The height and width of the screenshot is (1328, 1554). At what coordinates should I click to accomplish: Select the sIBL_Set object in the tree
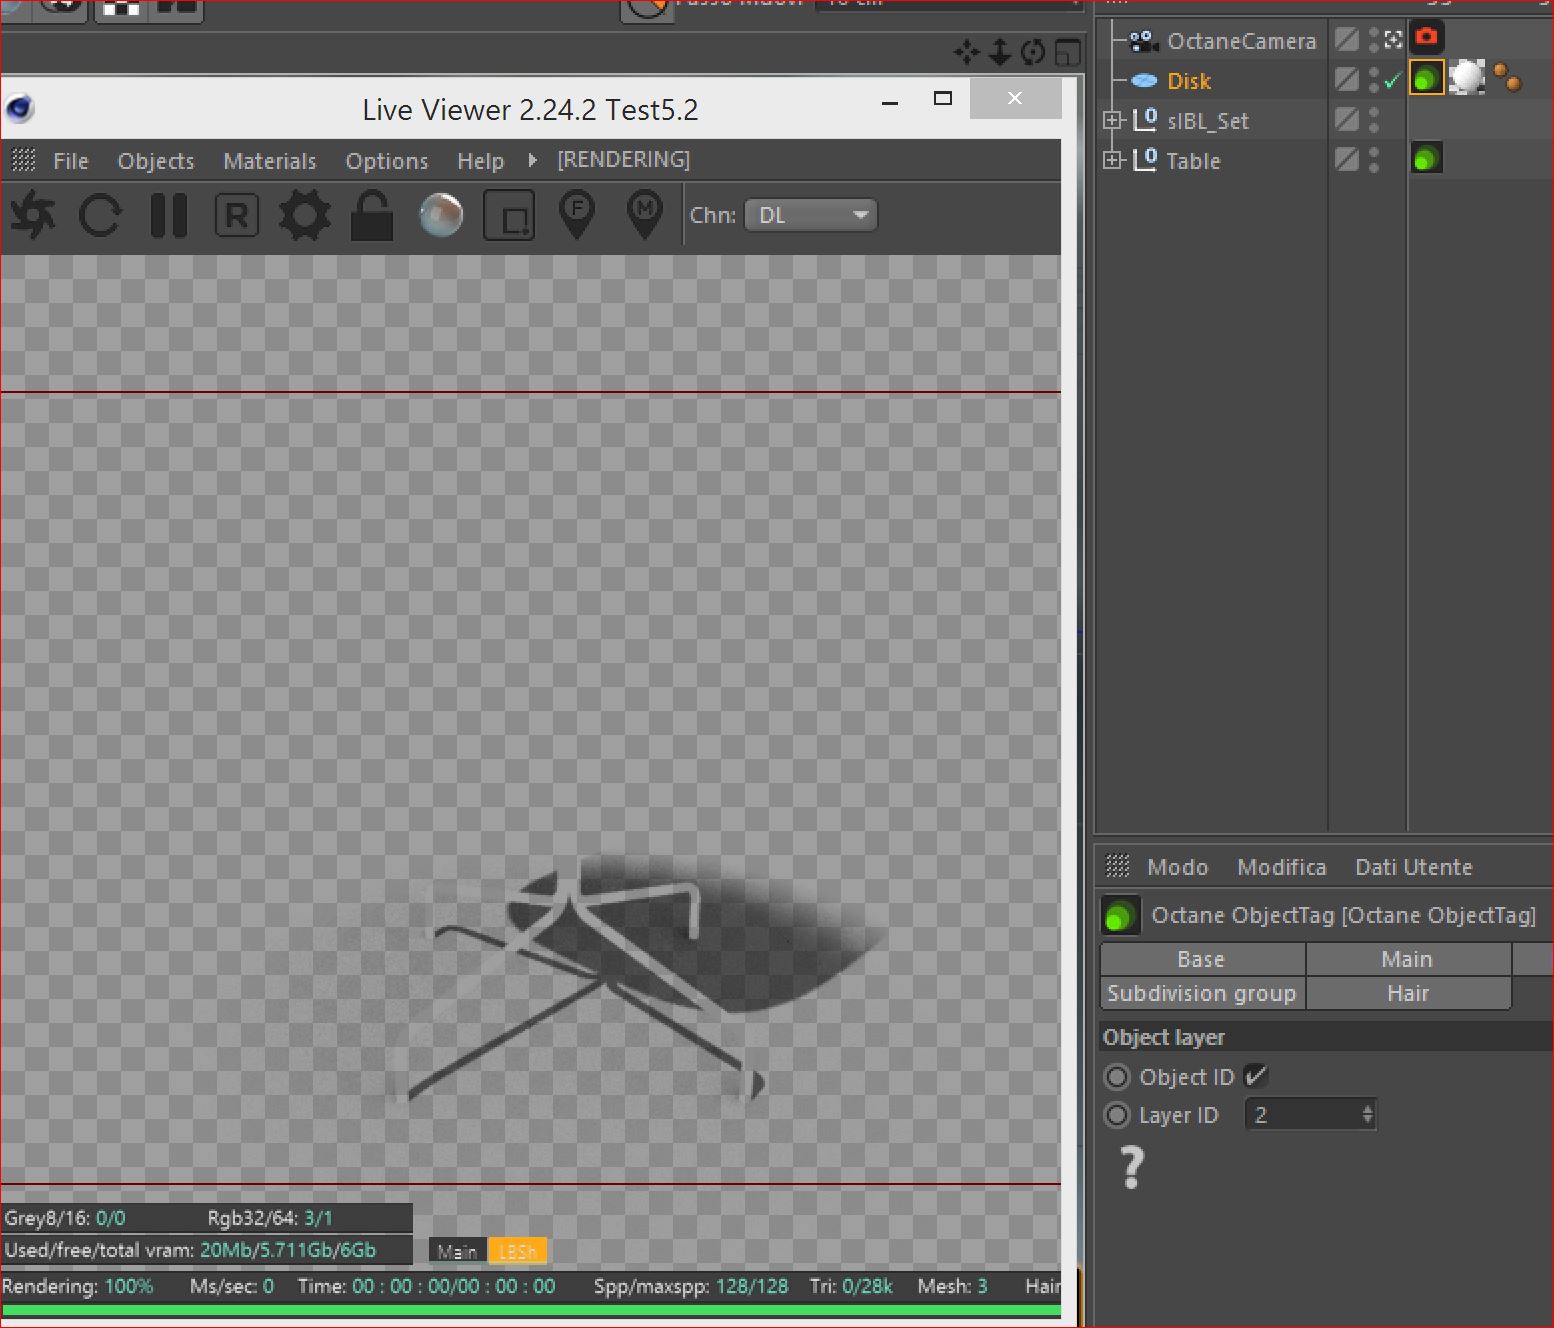coord(1208,121)
